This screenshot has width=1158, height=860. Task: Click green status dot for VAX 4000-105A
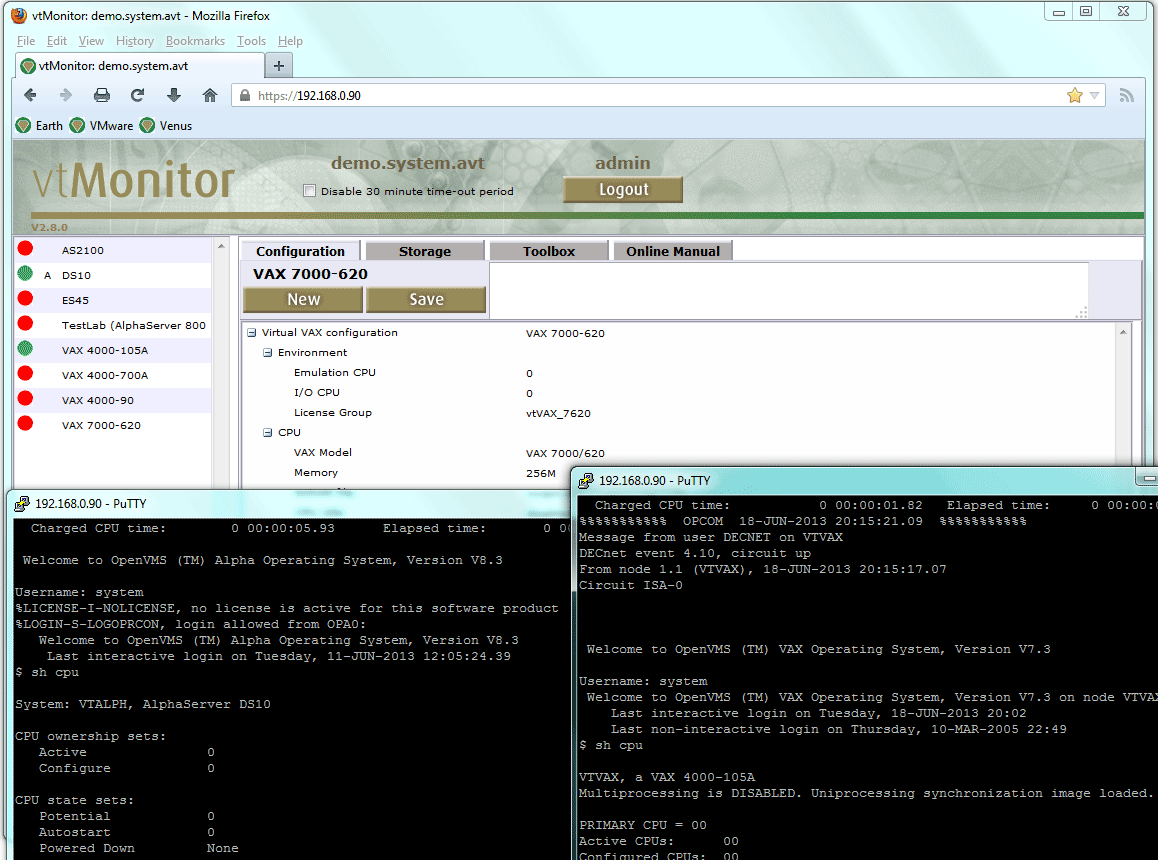[x=26, y=348]
